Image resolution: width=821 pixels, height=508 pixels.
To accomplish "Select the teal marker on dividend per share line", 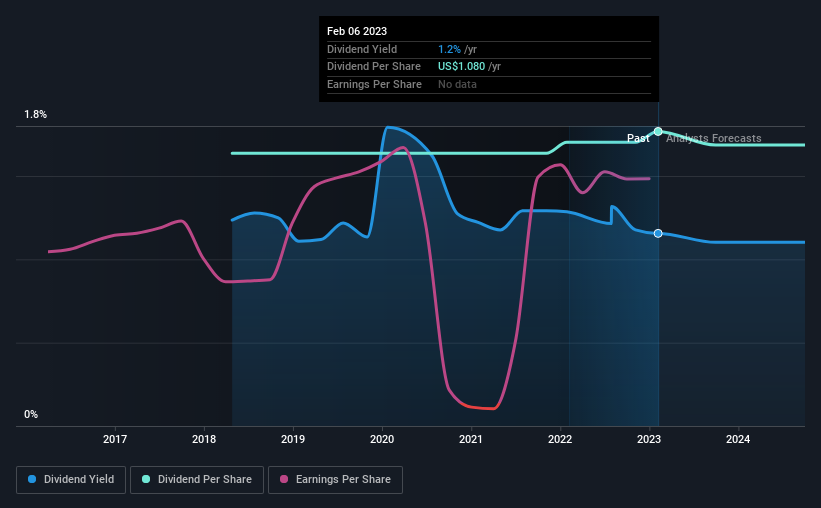I will click(658, 131).
